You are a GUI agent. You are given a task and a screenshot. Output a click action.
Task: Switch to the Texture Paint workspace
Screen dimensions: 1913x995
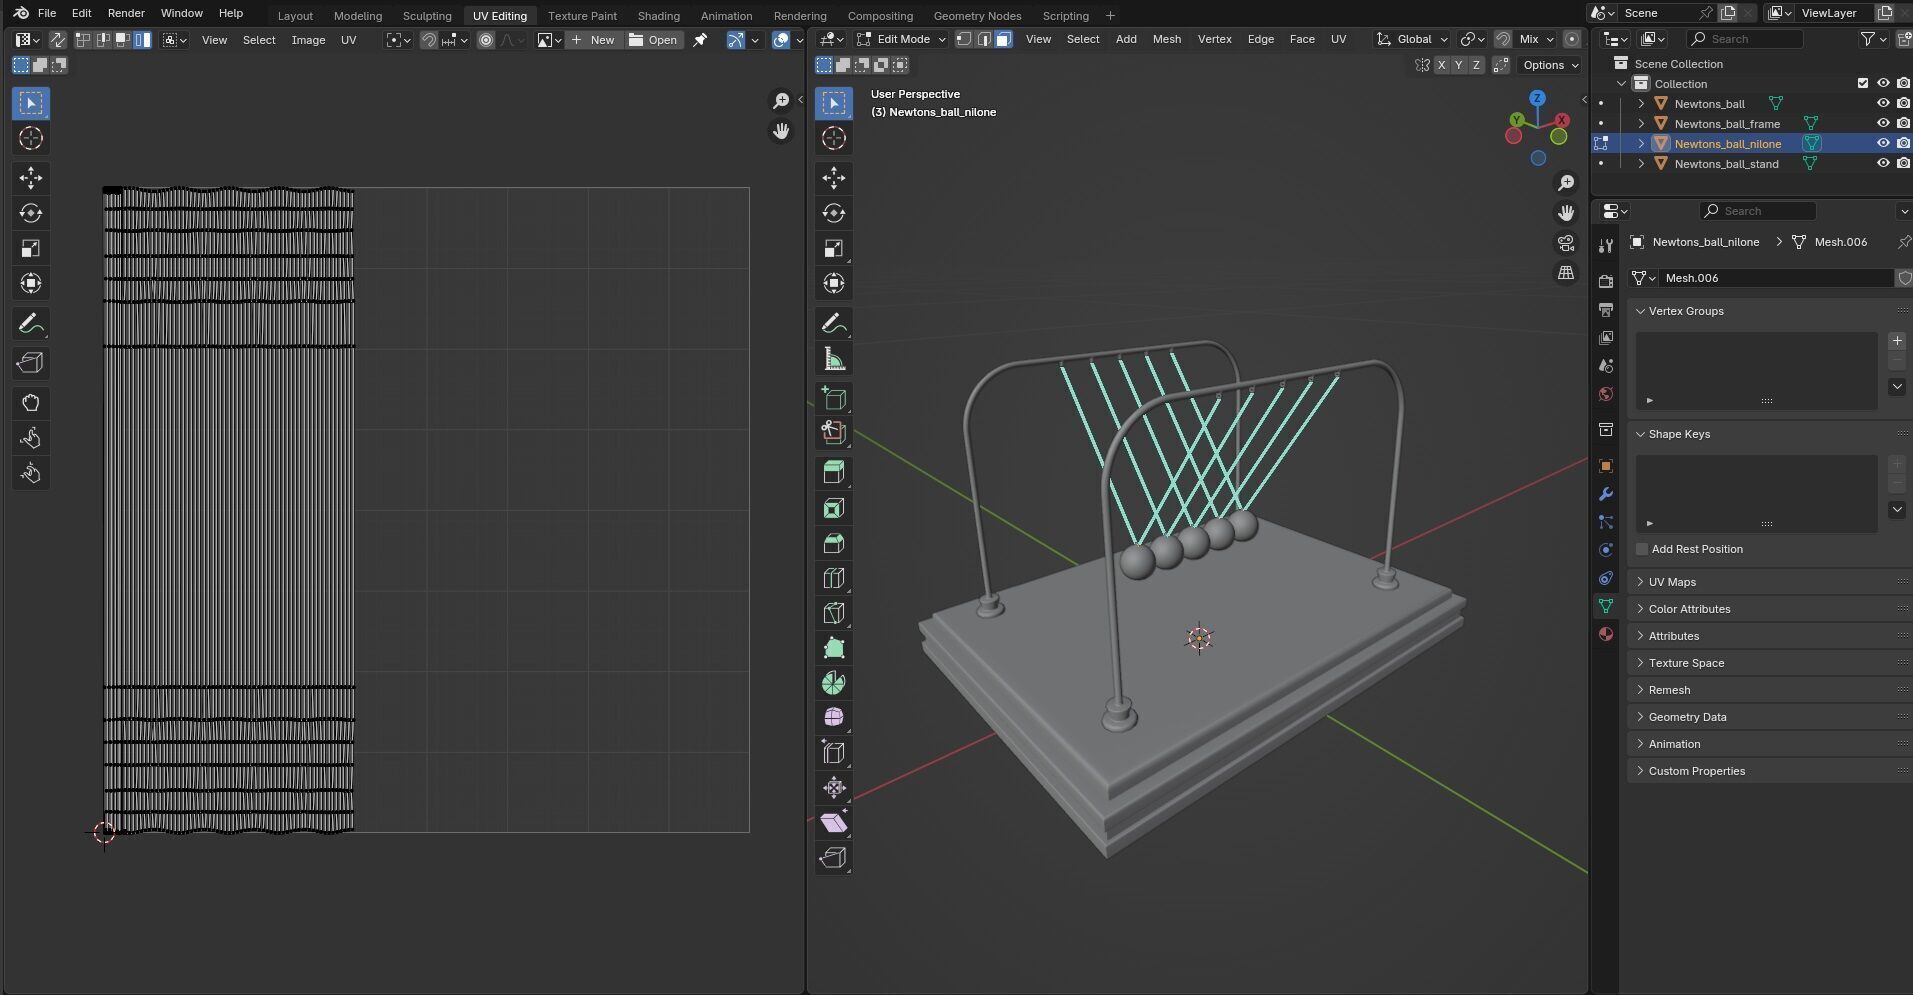point(582,15)
